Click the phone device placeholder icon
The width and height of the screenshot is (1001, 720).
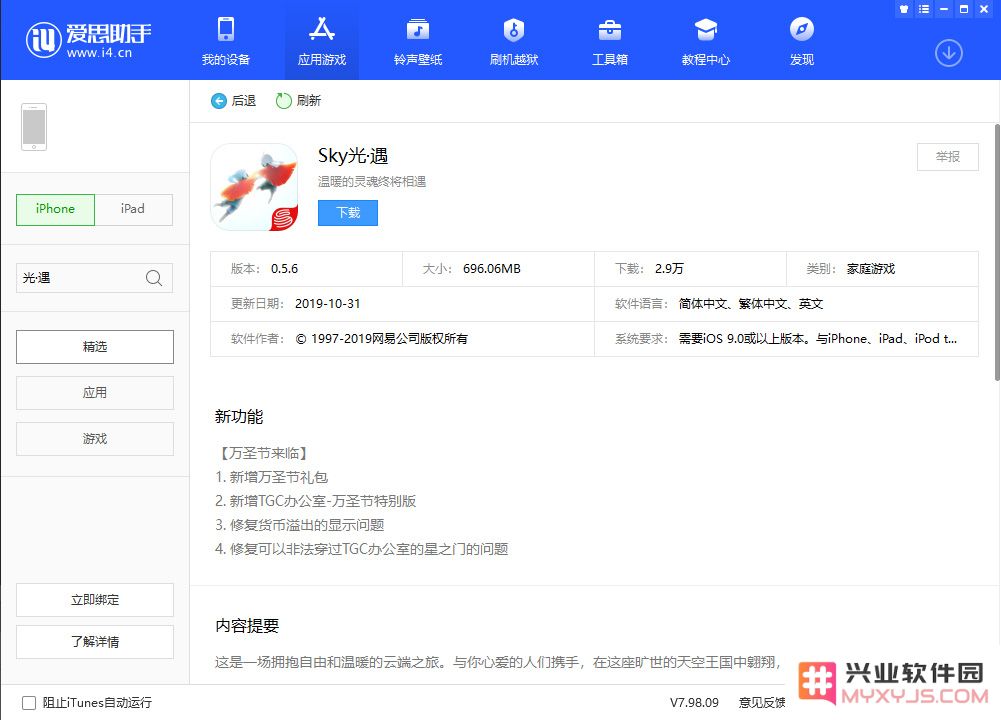pos(34,127)
